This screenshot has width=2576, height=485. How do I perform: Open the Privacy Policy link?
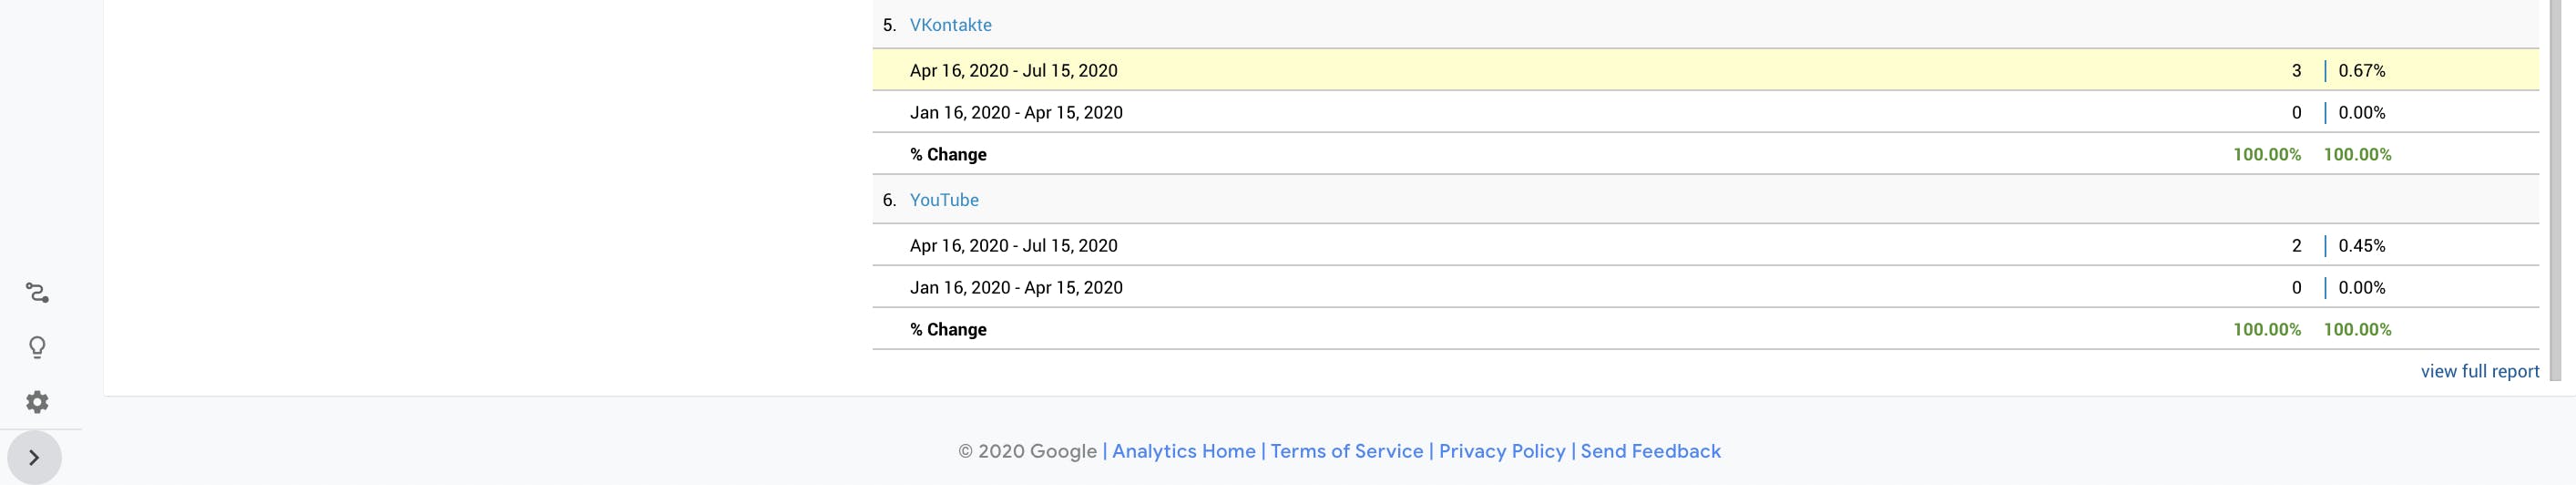coord(1502,451)
